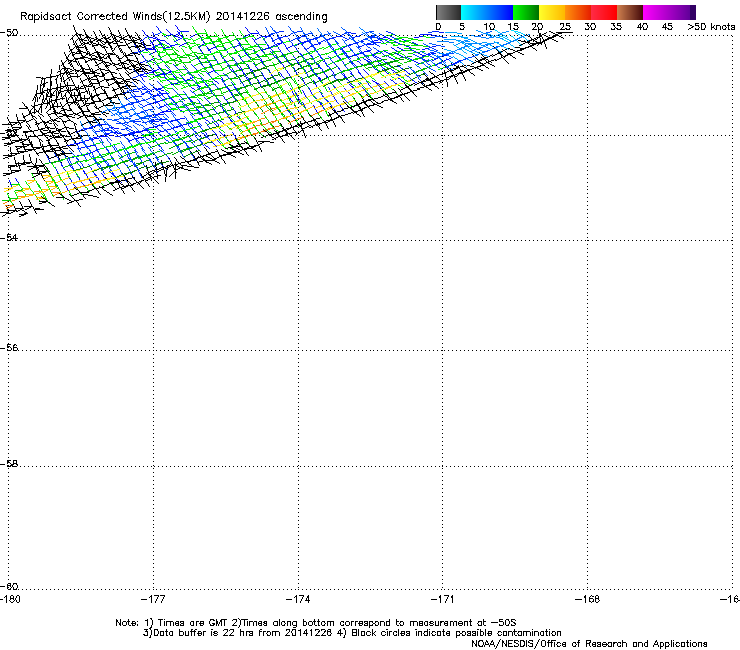Viewport: 740px width, 650px height.
Task: Click the '10' legend scale number
Action: coord(489,27)
